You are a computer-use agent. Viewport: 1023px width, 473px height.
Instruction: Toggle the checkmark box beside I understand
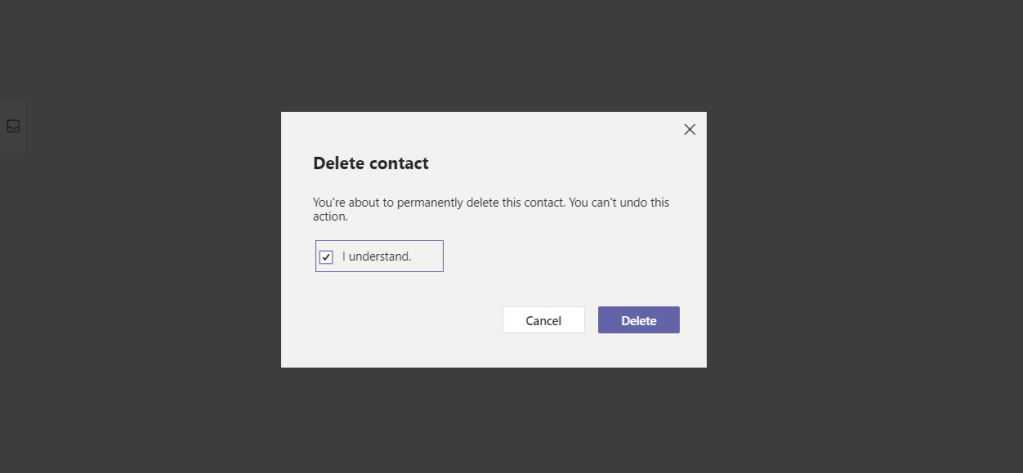click(326, 257)
